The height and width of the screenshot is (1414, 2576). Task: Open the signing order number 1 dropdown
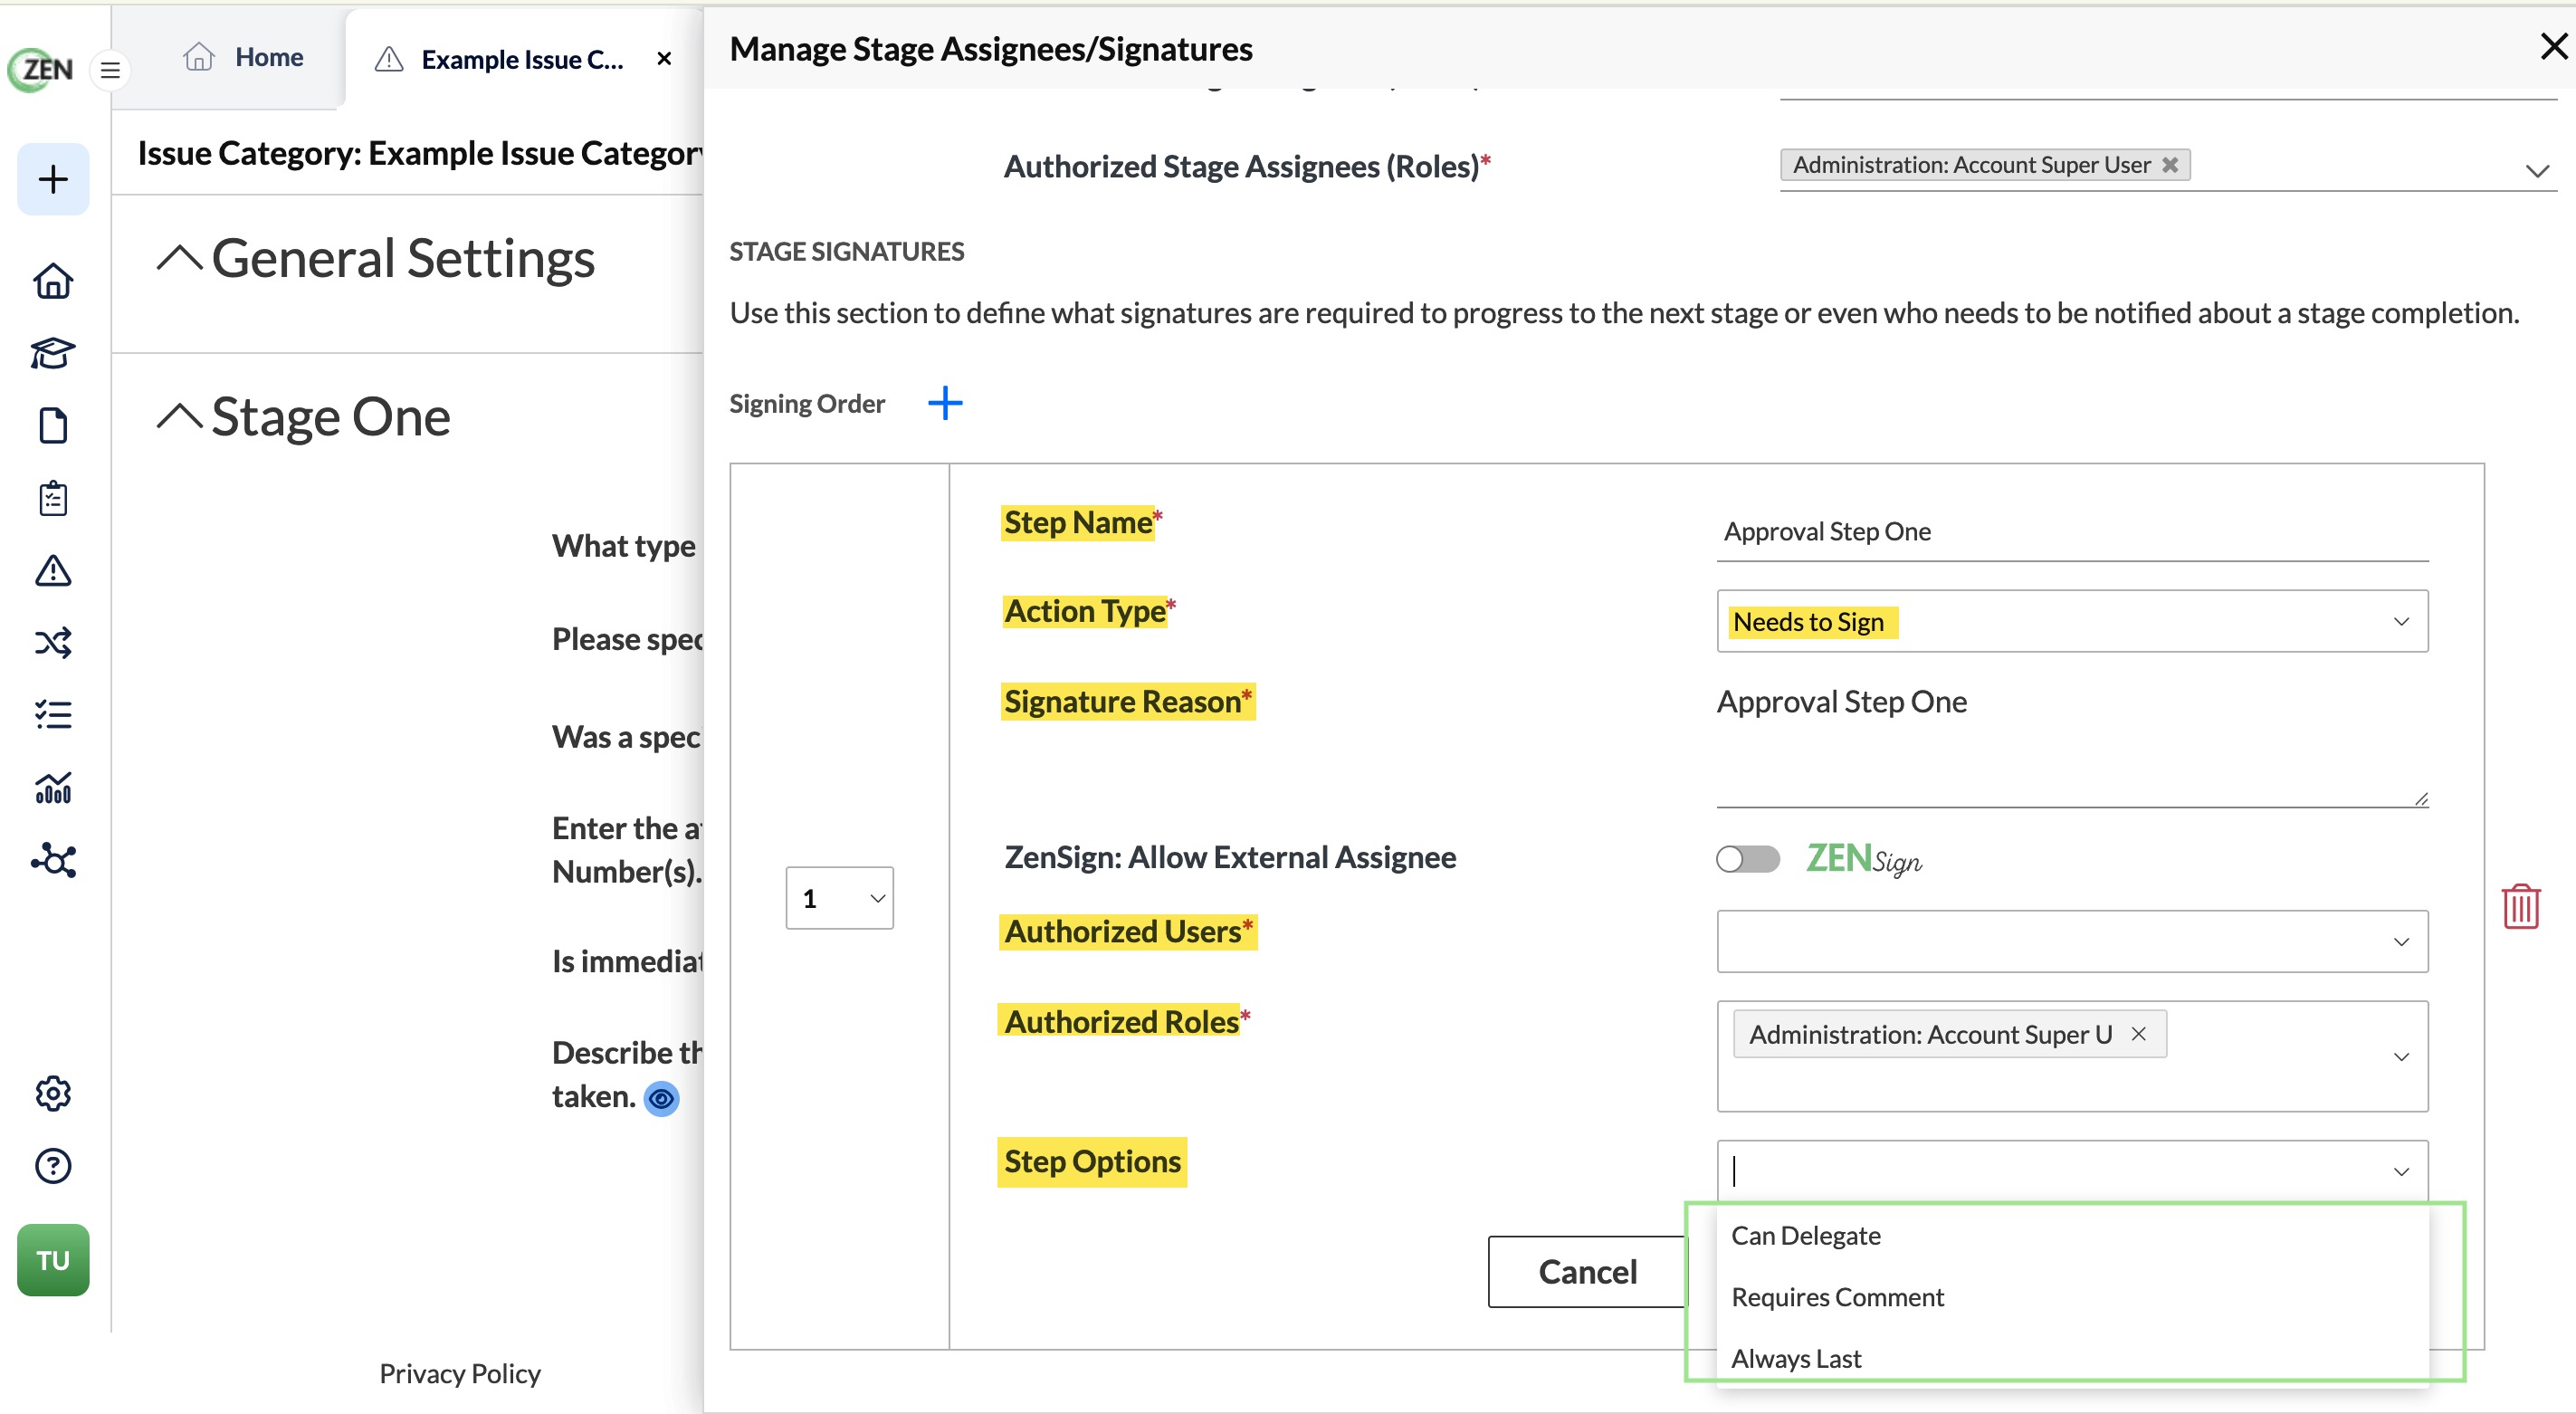click(839, 898)
